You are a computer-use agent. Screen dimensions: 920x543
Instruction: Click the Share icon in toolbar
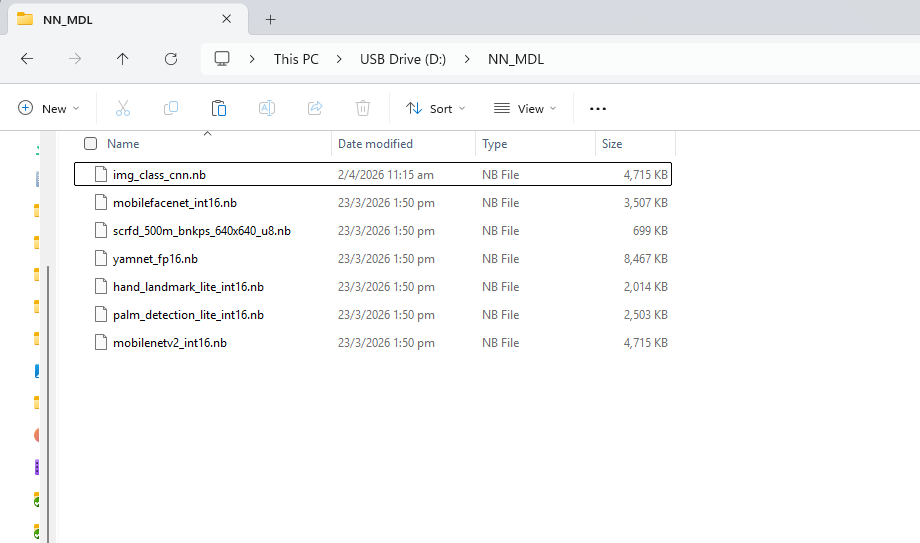pyautogui.click(x=315, y=108)
